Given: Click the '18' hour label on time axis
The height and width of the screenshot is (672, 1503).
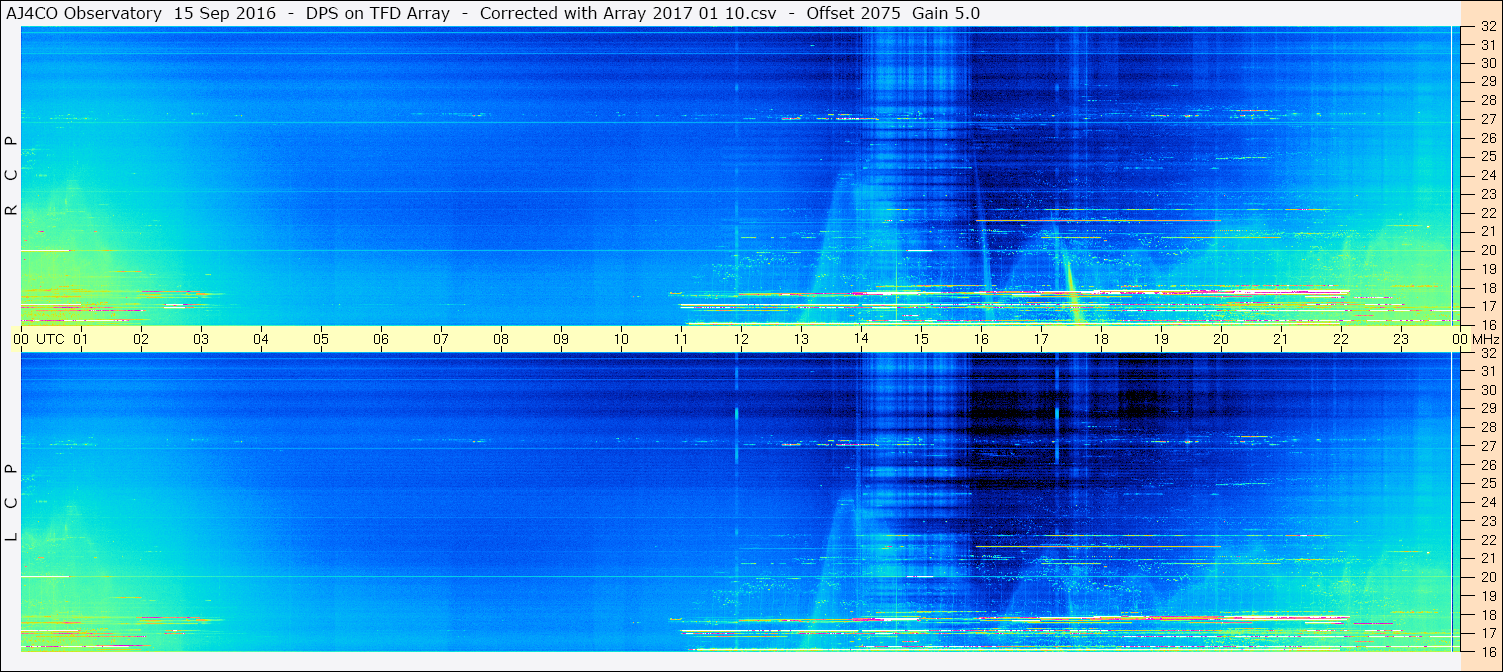Looking at the screenshot, I should pos(1101,339).
